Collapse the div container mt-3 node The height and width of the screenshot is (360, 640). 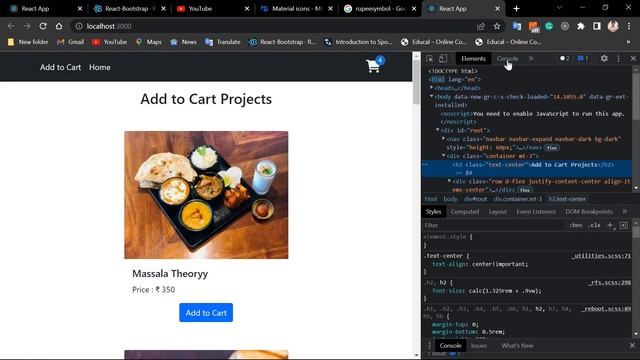[x=444, y=156]
